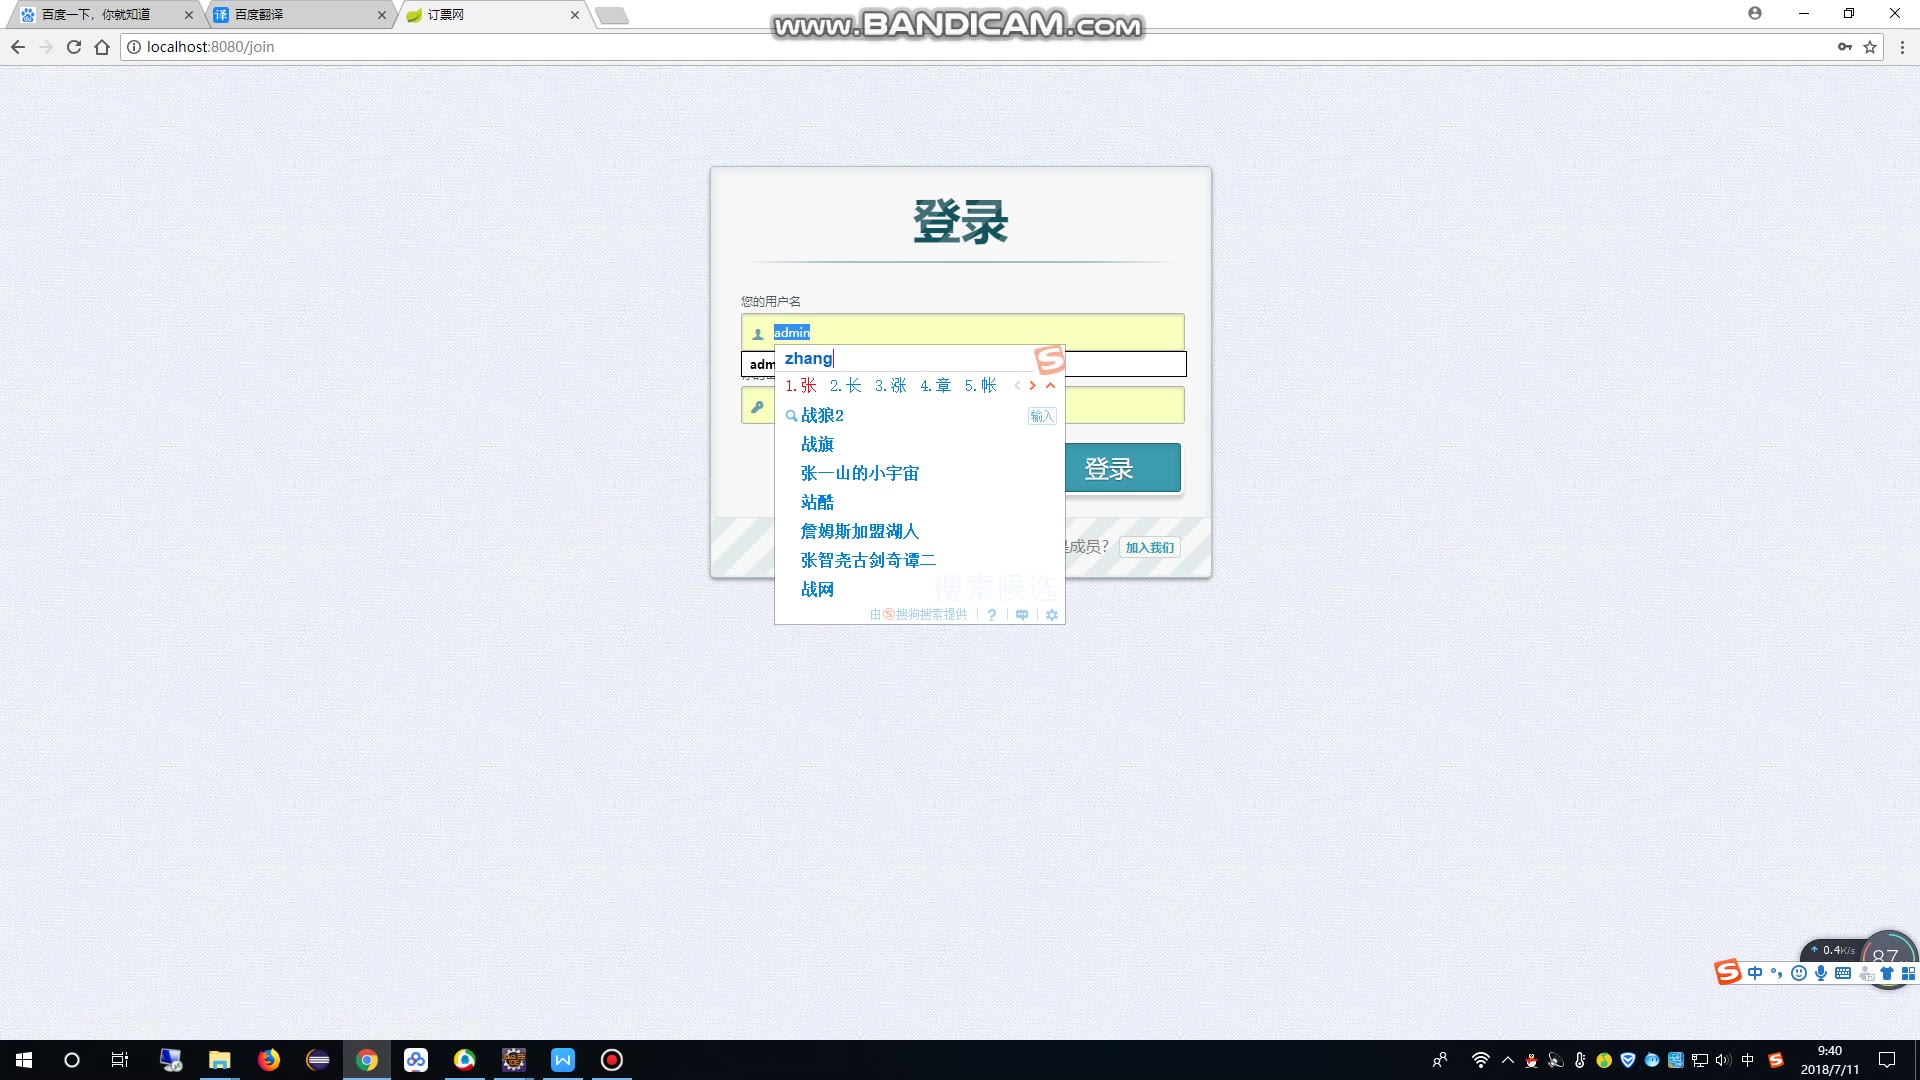Click the candidate panel help question mark
Screen dimensions: 1920x1080
(992, 615)
